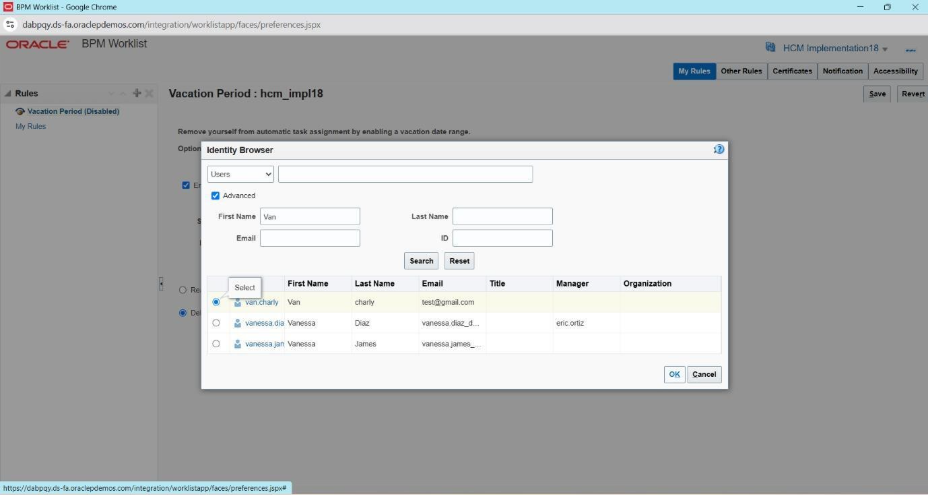Screen dimensions: 928x495
Task: Click the user icon beside vanessa.jan
Action: [237, 344]
